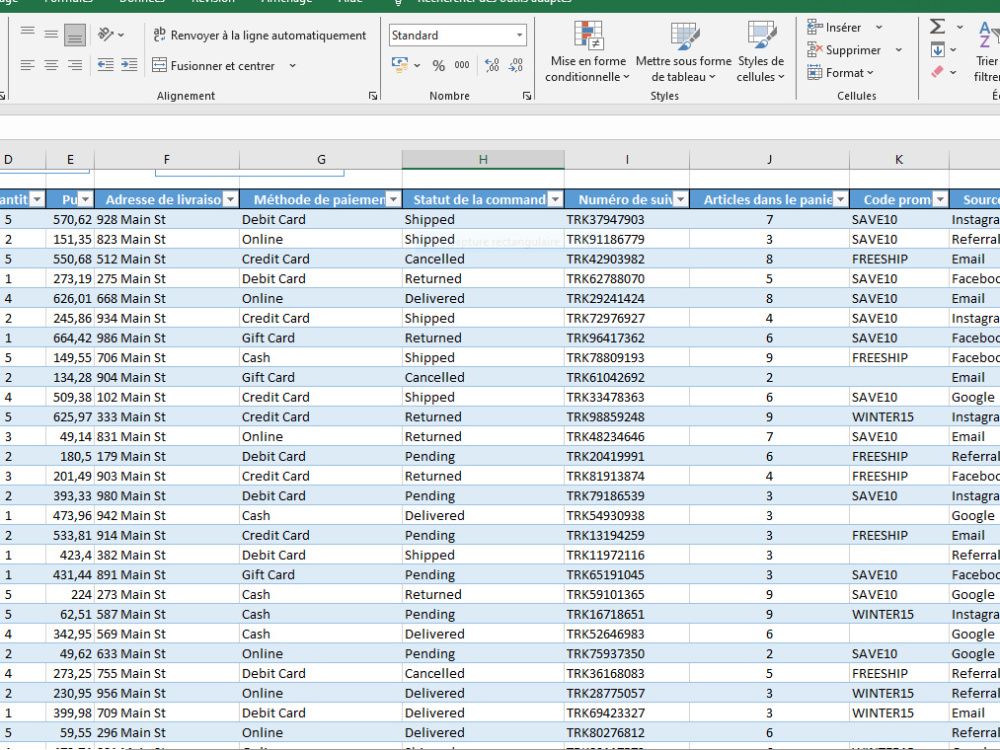Open text orientation options

110,34
